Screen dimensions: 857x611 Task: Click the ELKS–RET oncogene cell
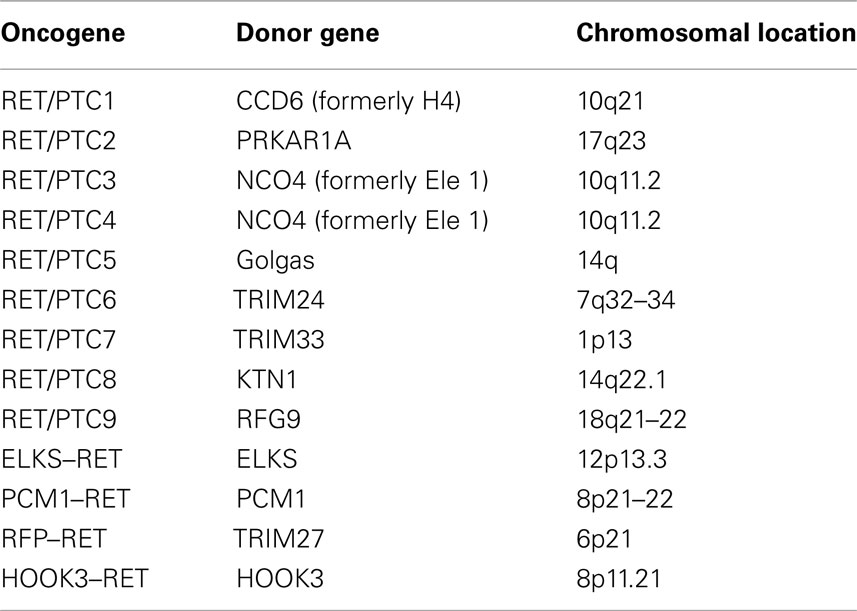[62, 459]
